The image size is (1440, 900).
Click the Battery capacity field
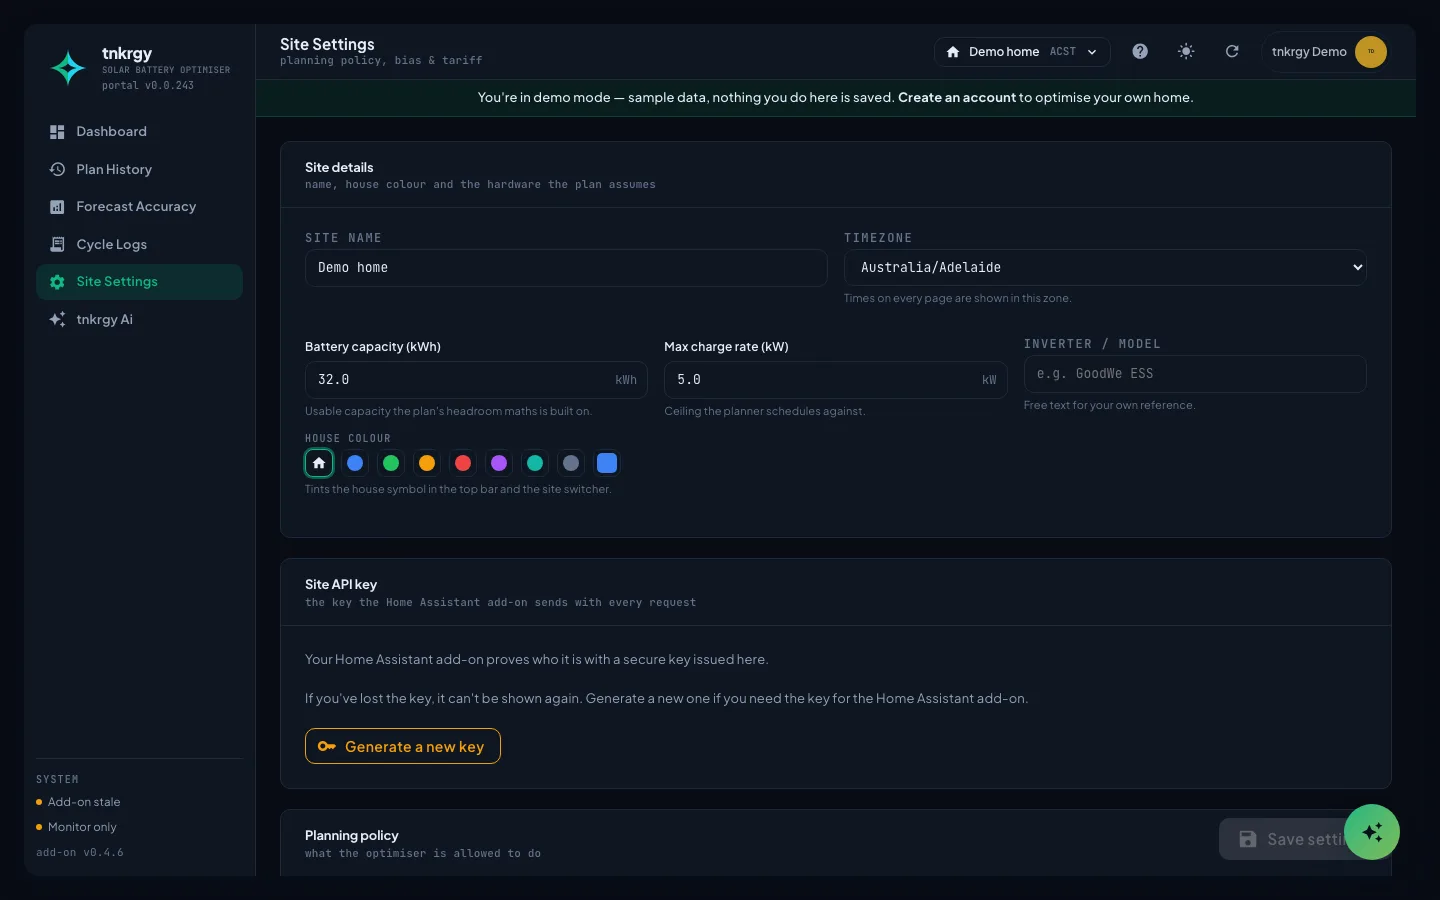coord(476,380)
